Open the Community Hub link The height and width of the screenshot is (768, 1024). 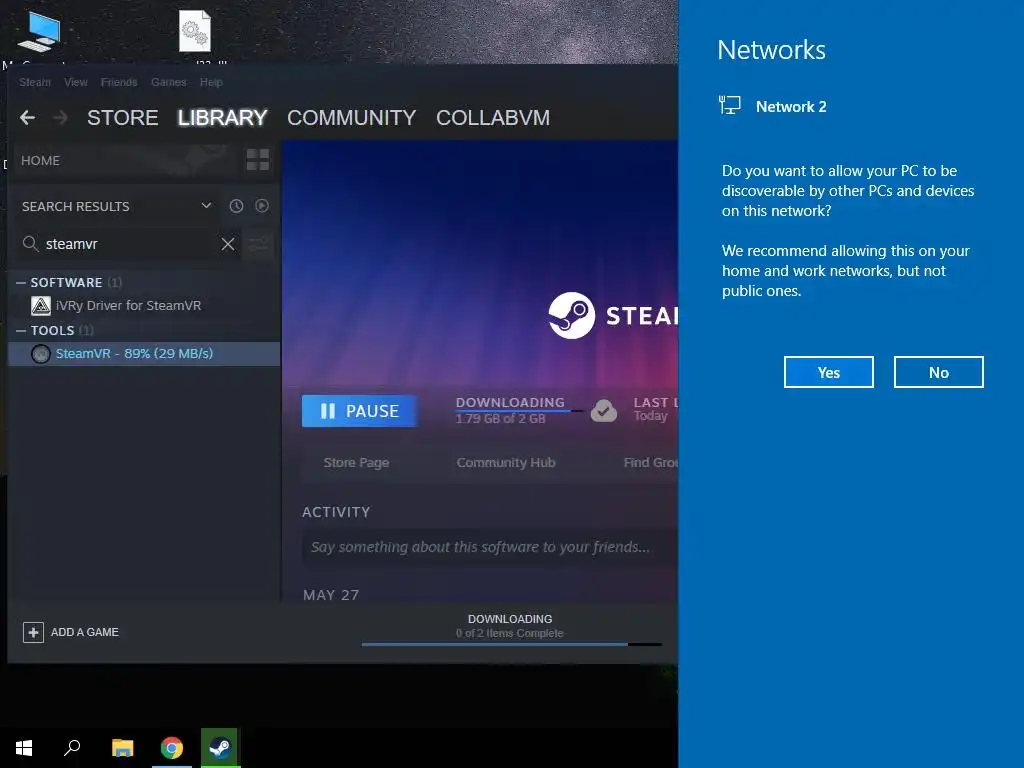(x=506, y=462)
